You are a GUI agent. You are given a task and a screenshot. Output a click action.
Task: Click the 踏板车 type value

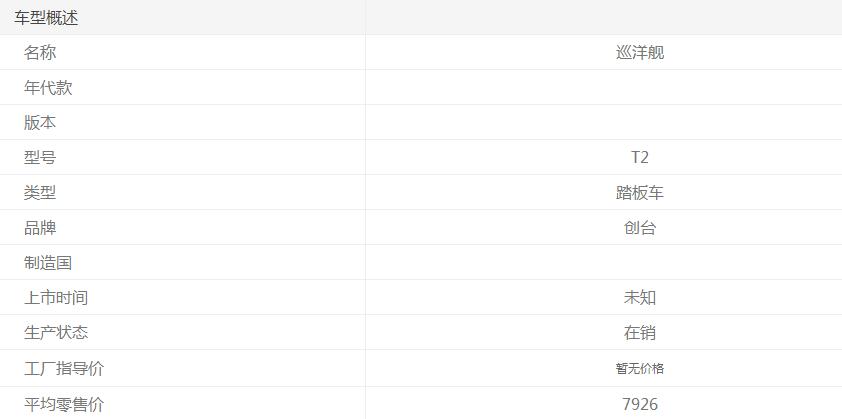pos(640,193)
